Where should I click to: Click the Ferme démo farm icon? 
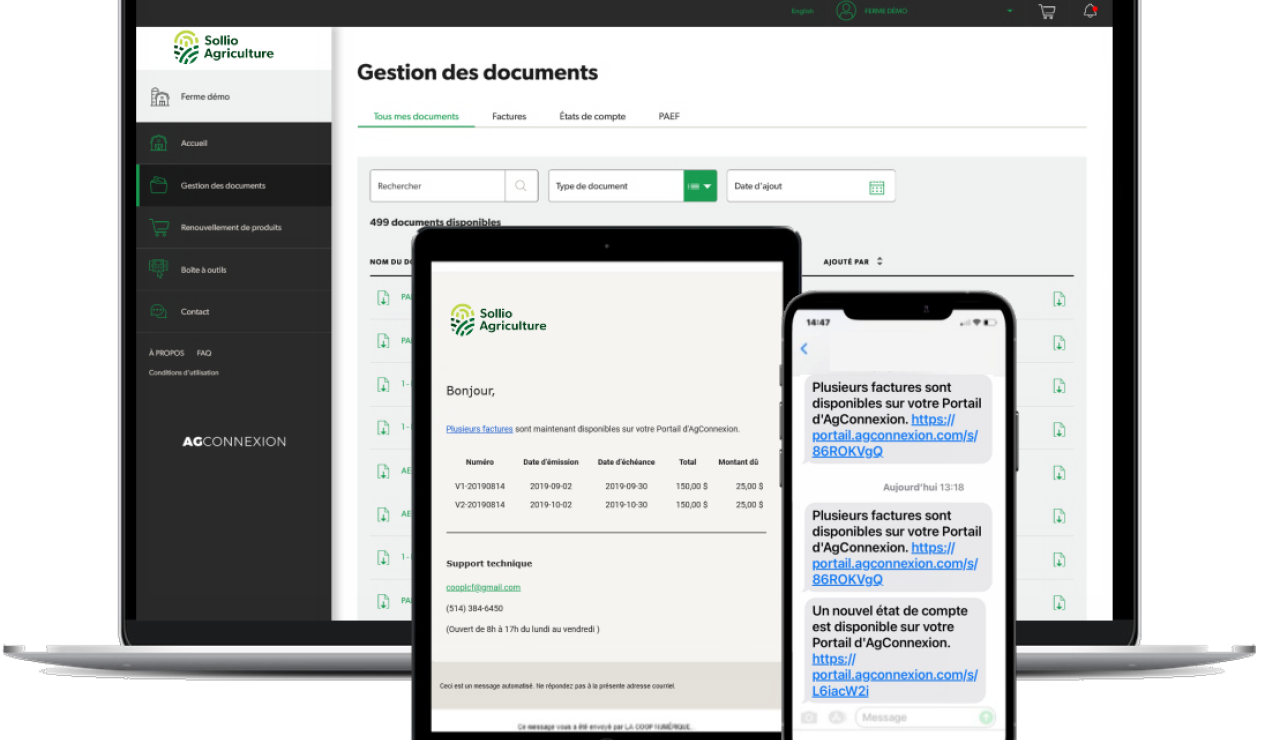(x=160, y=97)
